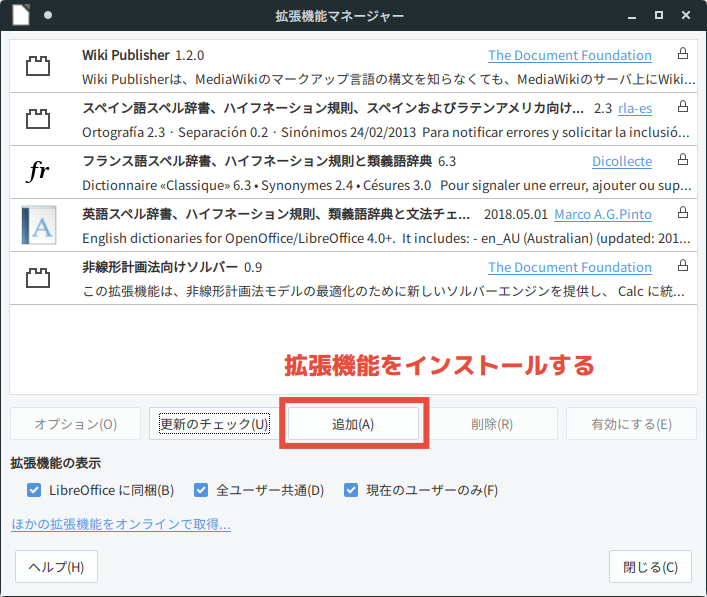The image size is (707, 597).
Task: Click the 非線形計画法向けソルバー extension puzzle icon
Action: coord(38,278)
